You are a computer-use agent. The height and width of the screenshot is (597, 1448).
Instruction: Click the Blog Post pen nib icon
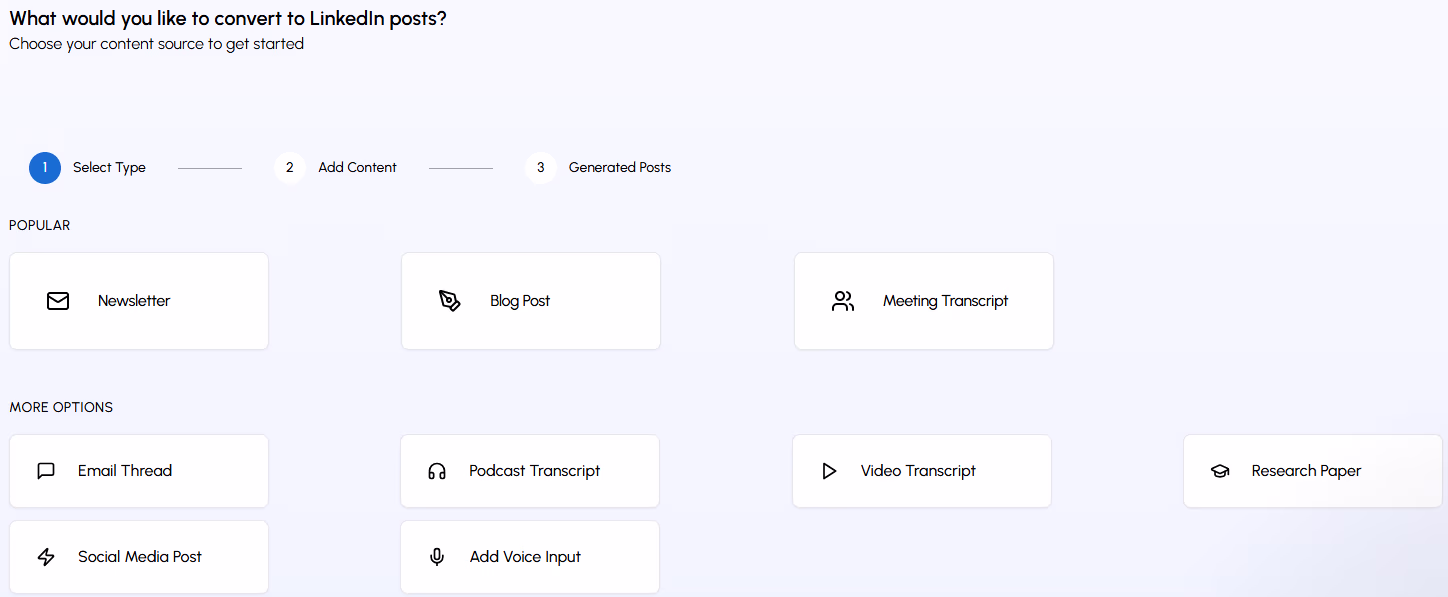[449, 300]
